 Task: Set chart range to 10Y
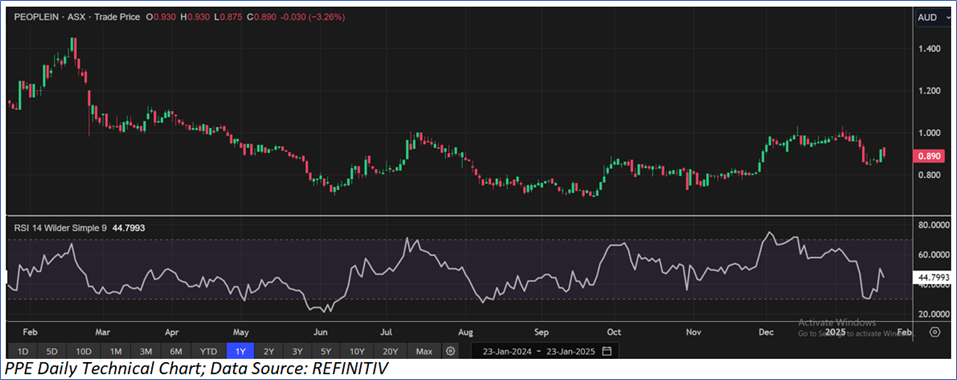357,351
